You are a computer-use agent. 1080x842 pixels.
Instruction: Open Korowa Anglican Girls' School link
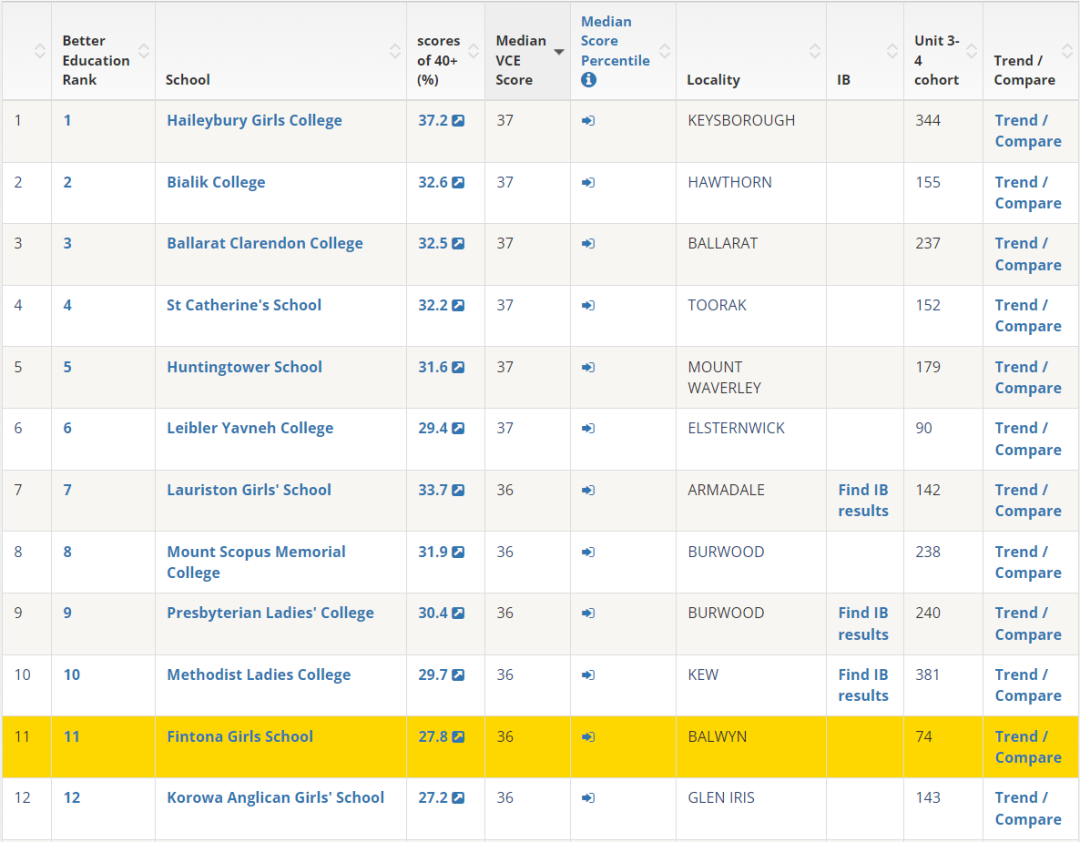(x=276, y=797)
